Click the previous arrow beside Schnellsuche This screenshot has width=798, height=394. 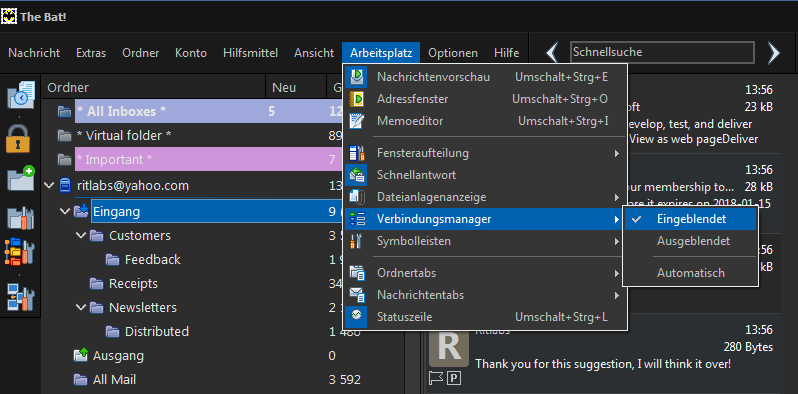click(x=553, y=52)
